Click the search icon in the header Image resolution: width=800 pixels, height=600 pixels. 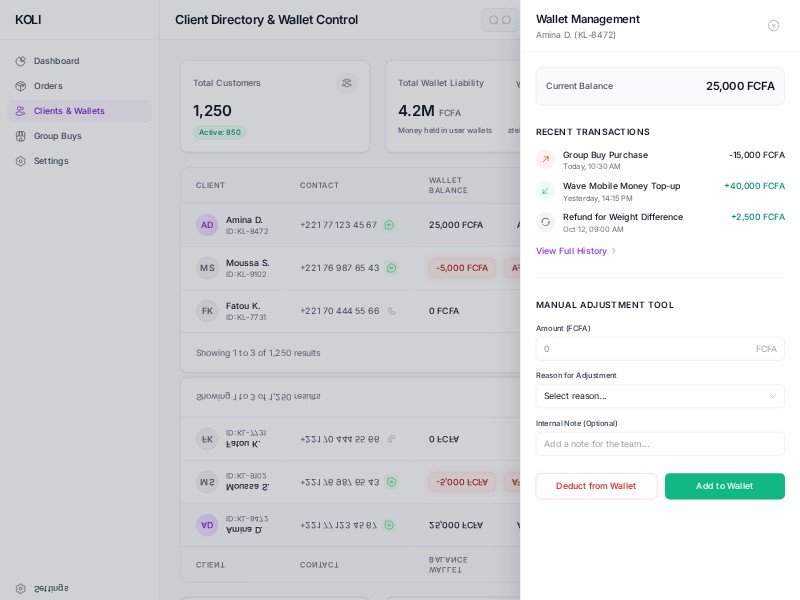[493, 20]
